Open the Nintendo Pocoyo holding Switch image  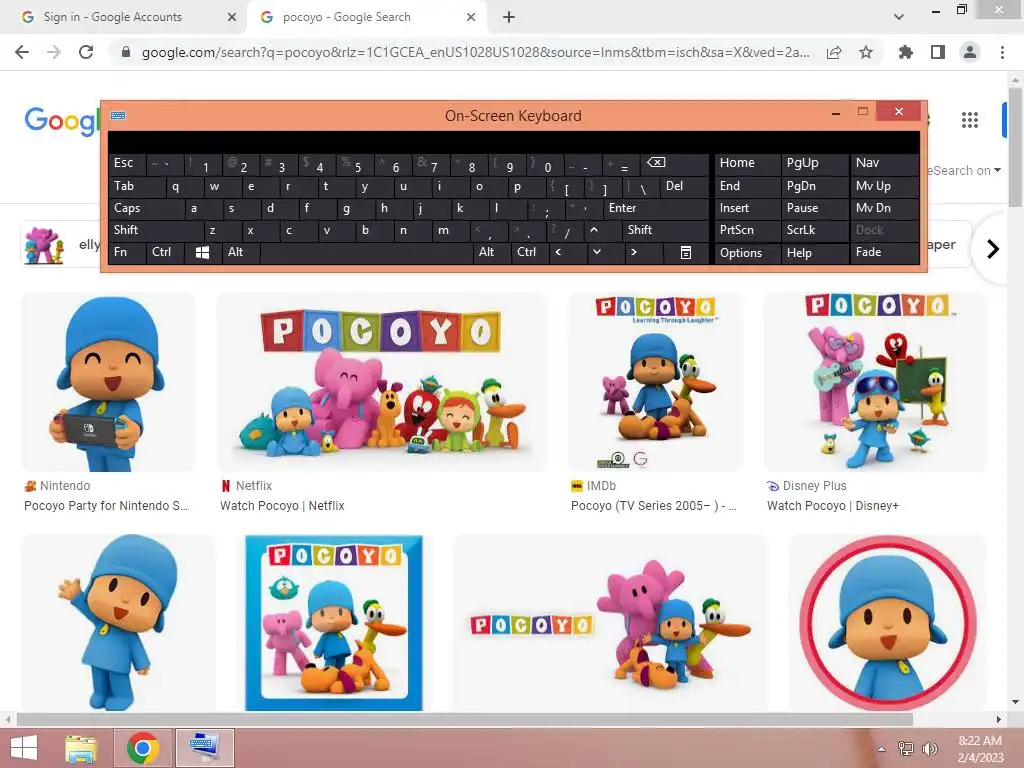[108, 383]
